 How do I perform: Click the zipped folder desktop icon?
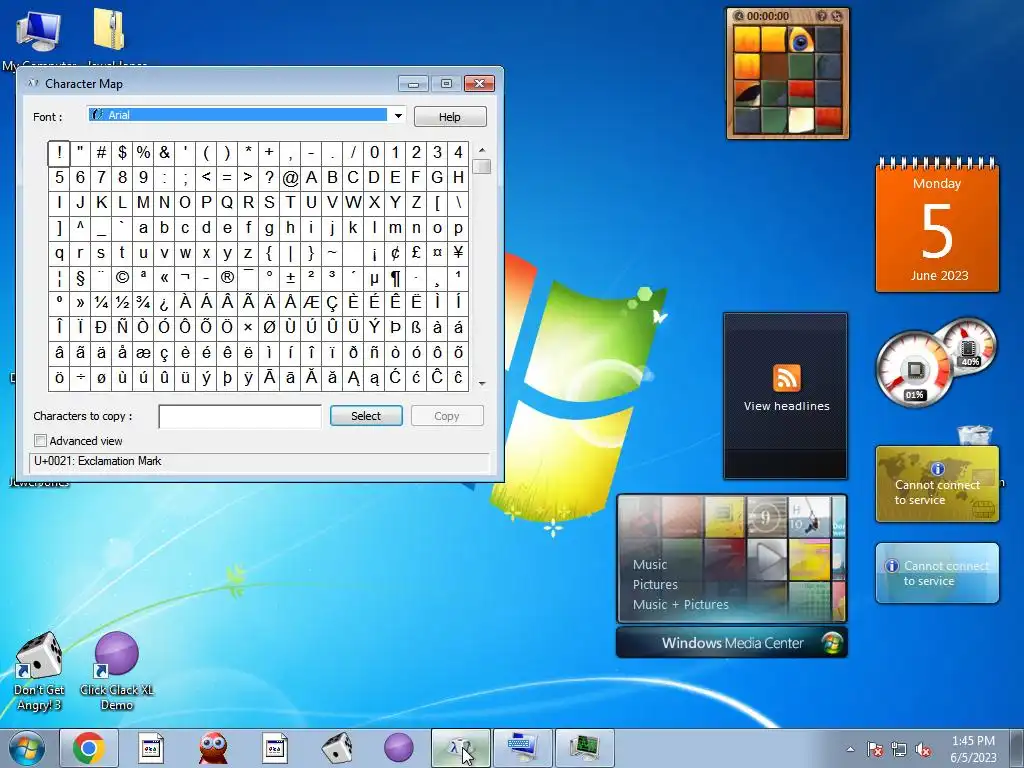click(110, 29)
